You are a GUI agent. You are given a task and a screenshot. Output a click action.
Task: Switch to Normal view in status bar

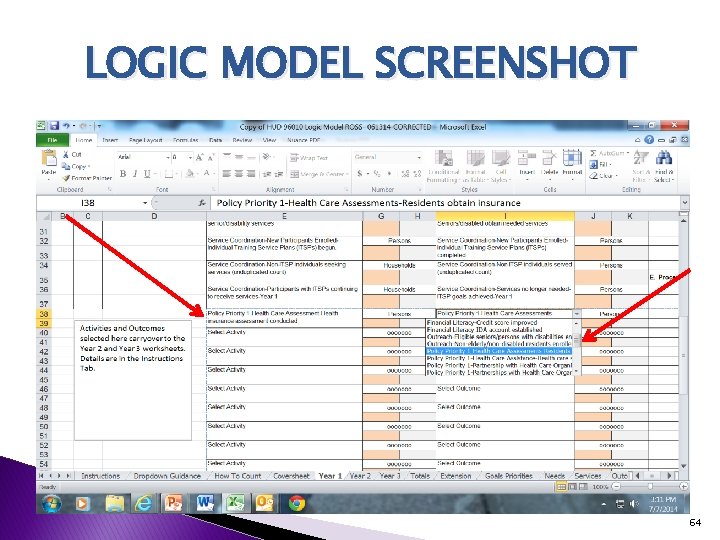click(561, 486)
